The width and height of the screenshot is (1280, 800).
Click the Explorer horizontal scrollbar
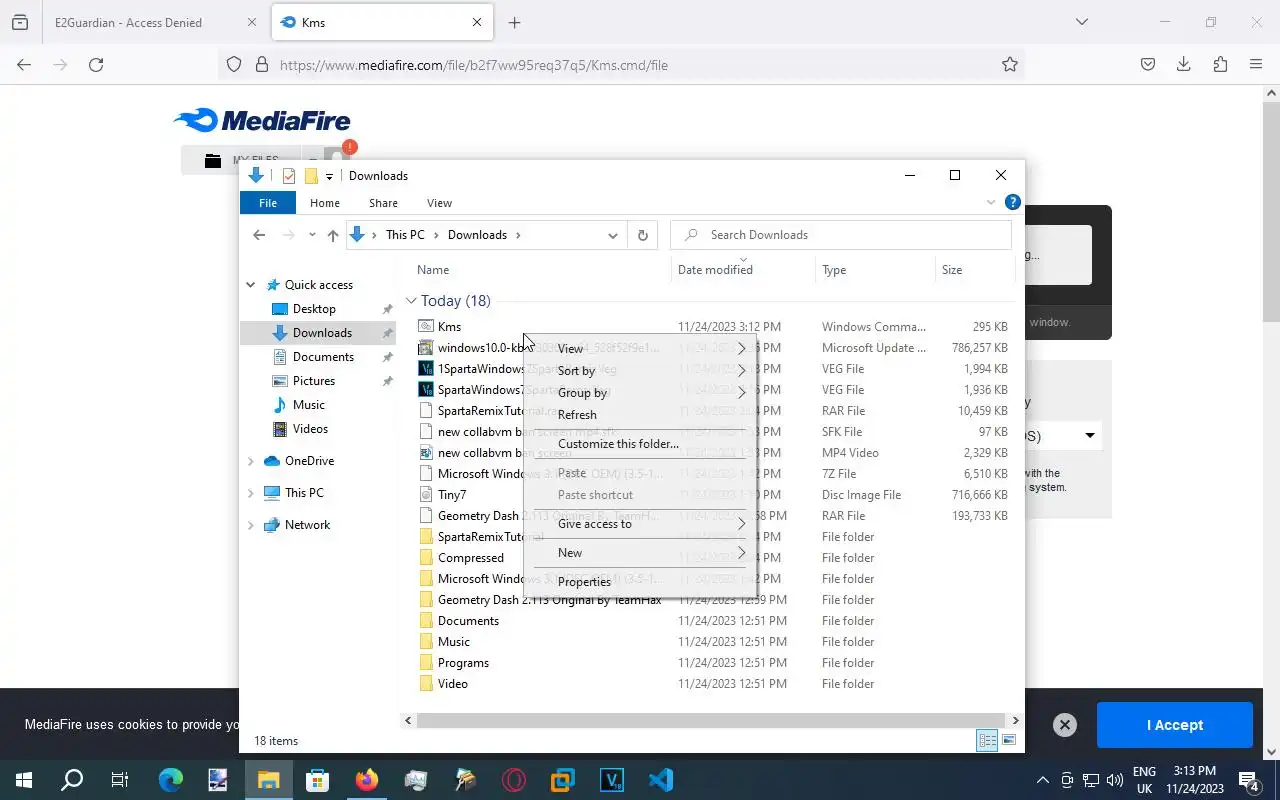tap(712, 720)
